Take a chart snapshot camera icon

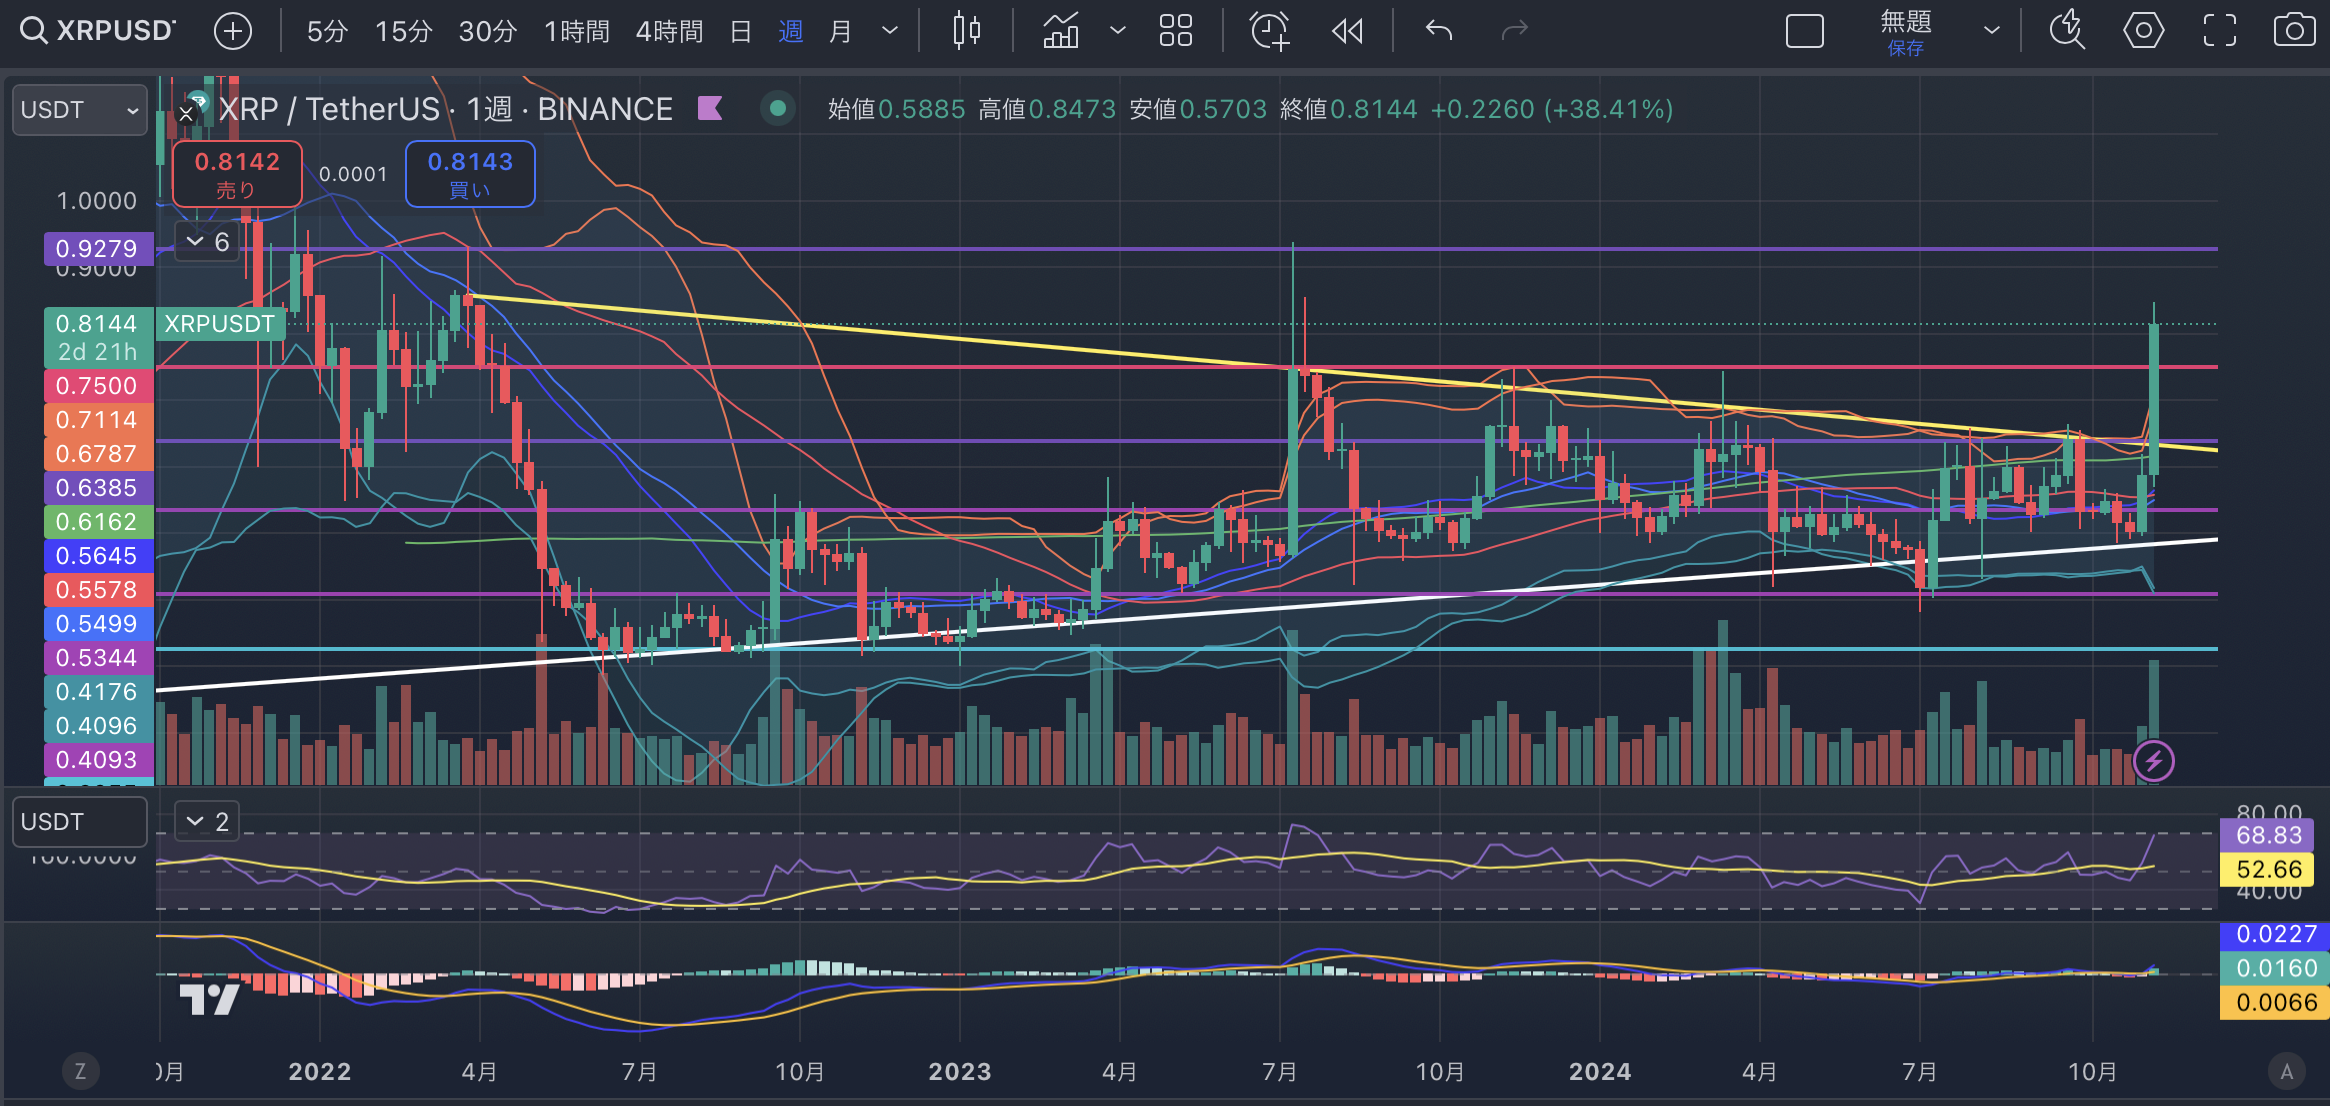[2294, 31]
